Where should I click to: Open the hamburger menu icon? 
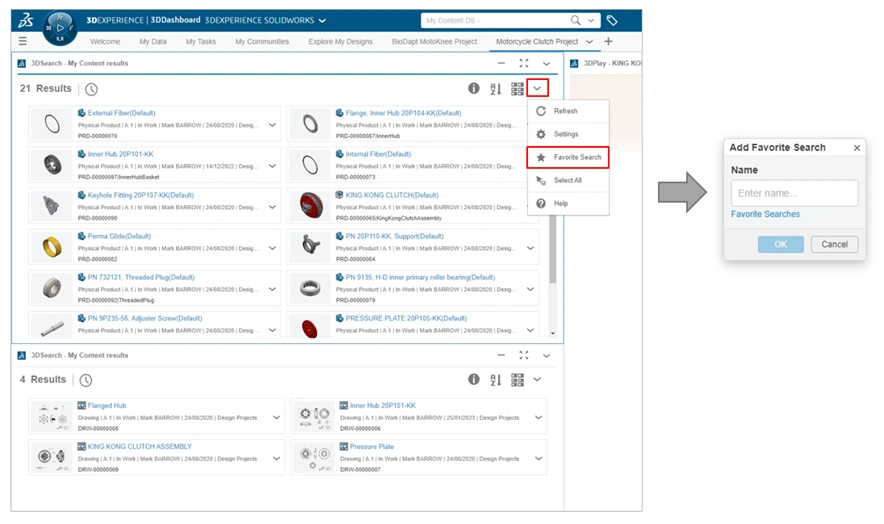[23, 41]
